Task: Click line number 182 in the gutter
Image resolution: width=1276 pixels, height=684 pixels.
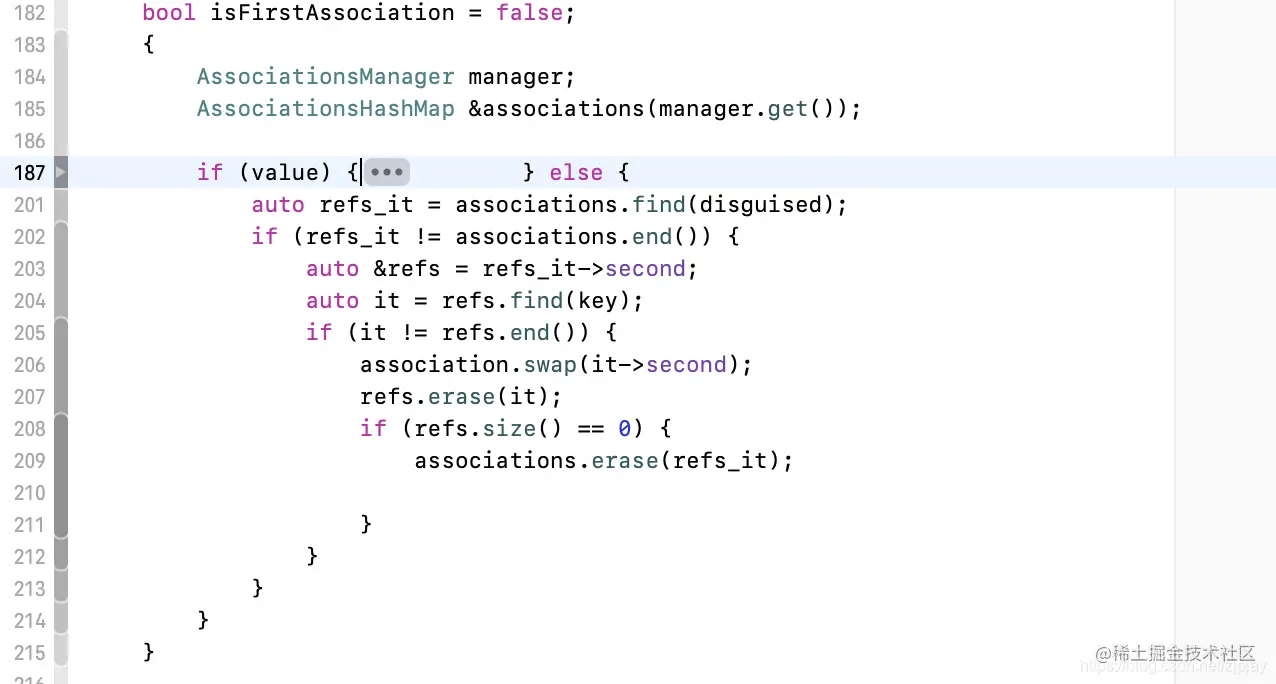Action: pyautogui.click(x=30, y=13)
